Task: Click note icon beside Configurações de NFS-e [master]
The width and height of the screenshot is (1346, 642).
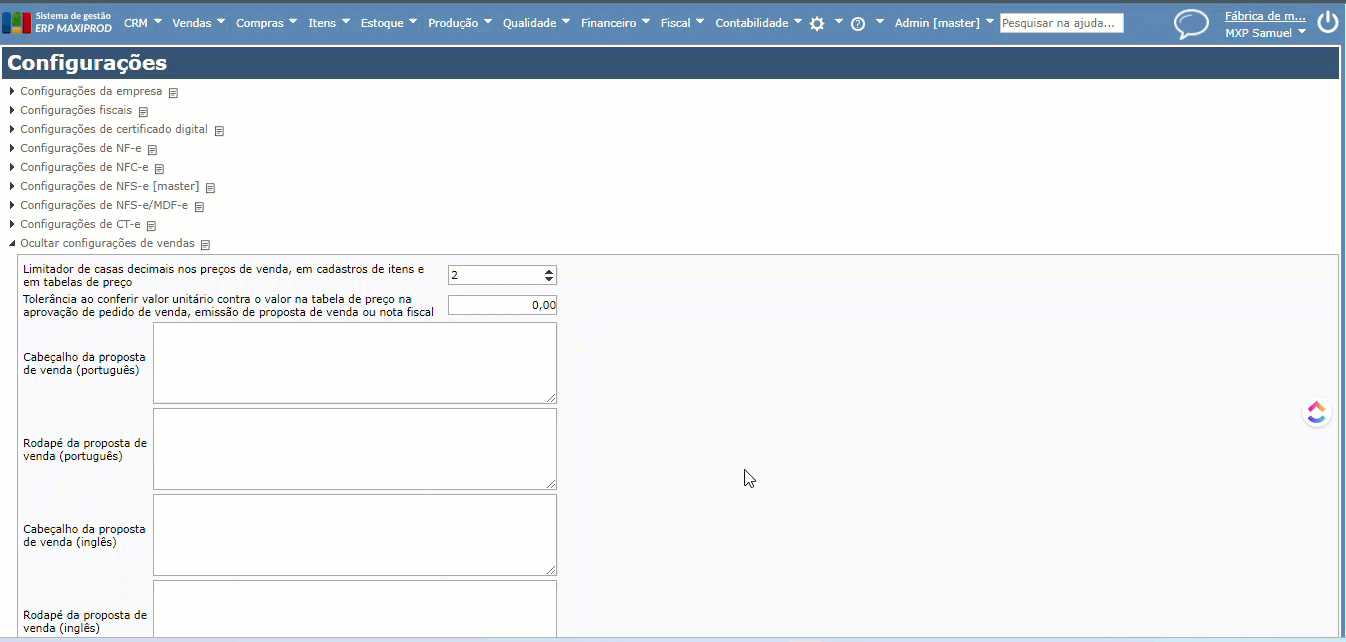Action: pos(210,187)
